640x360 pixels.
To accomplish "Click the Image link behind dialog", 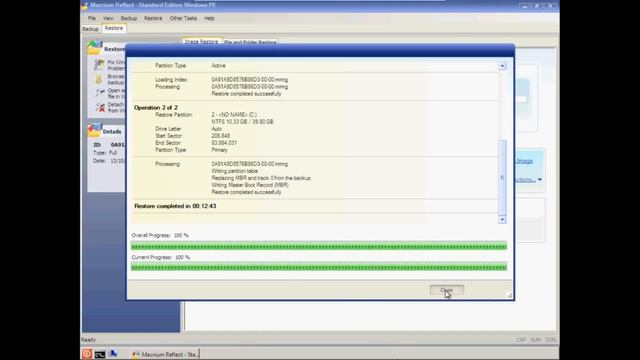I will [x=524, y=161].
